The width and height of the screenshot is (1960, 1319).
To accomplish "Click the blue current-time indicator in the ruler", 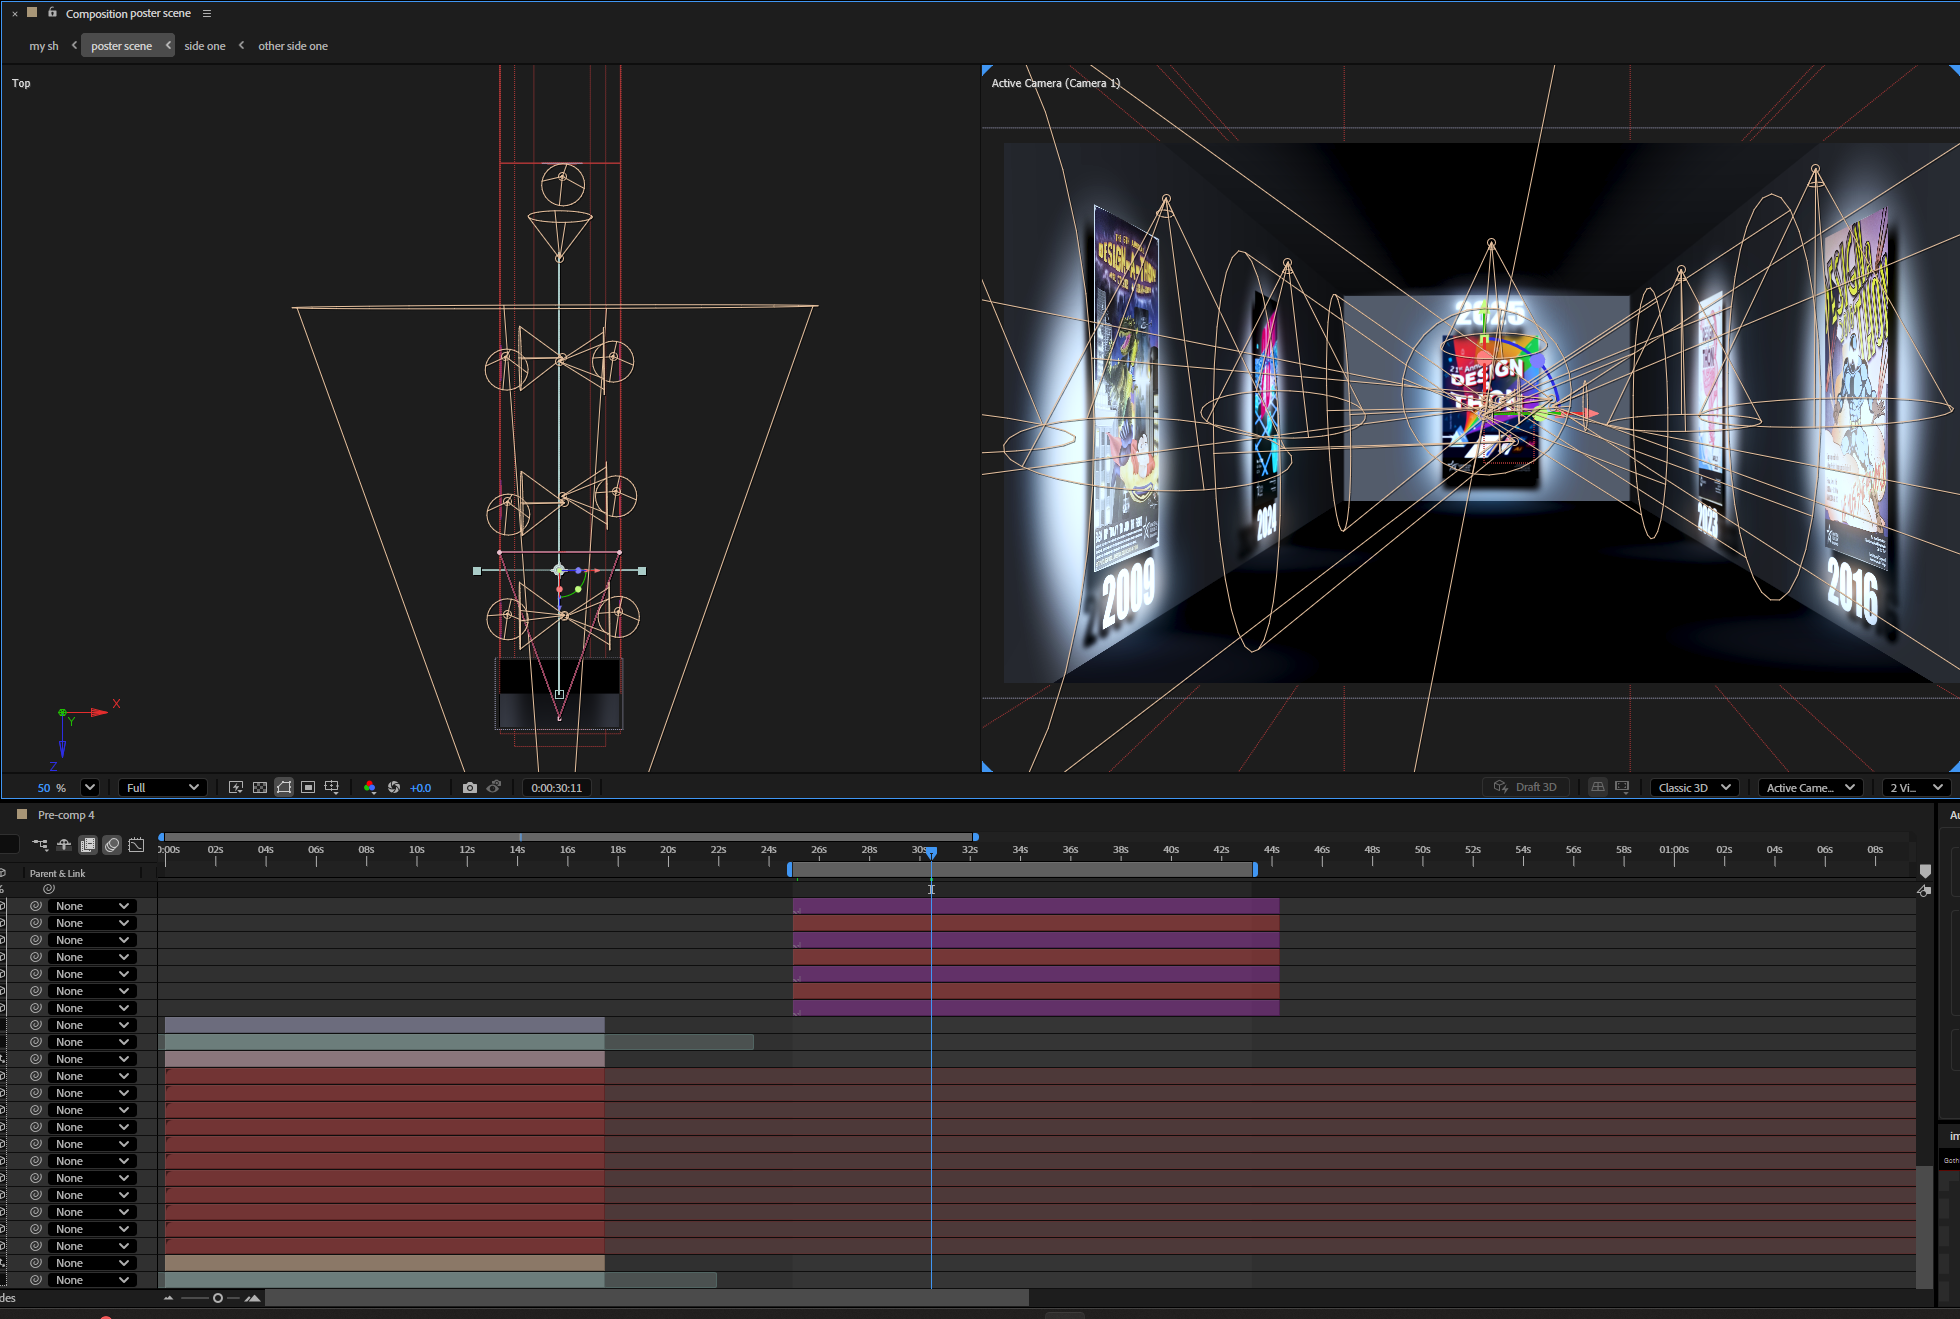I will (931, 853).
